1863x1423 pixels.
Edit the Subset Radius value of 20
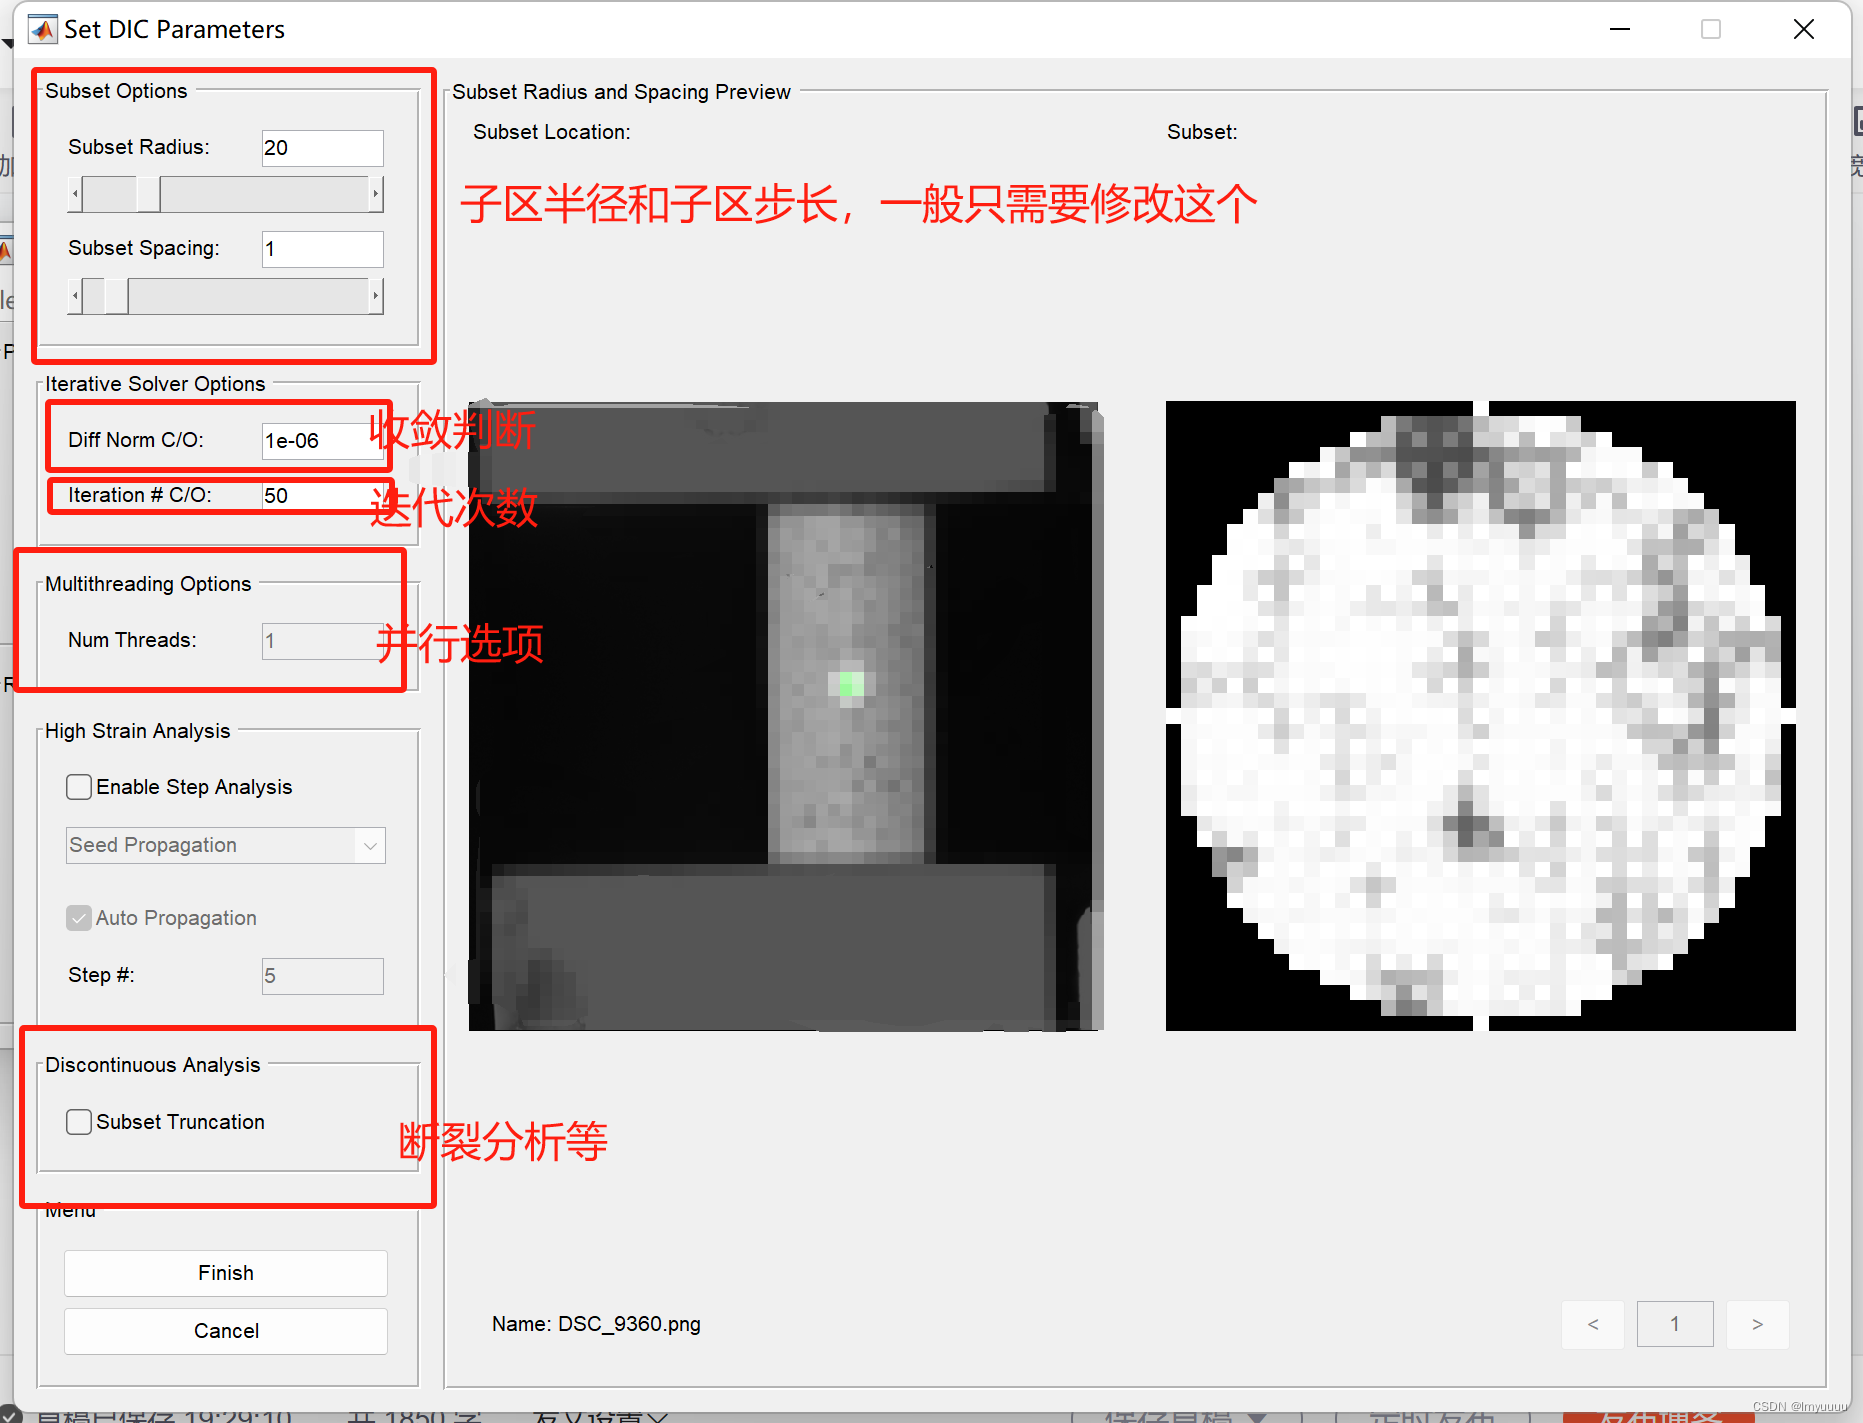[321, 147]
